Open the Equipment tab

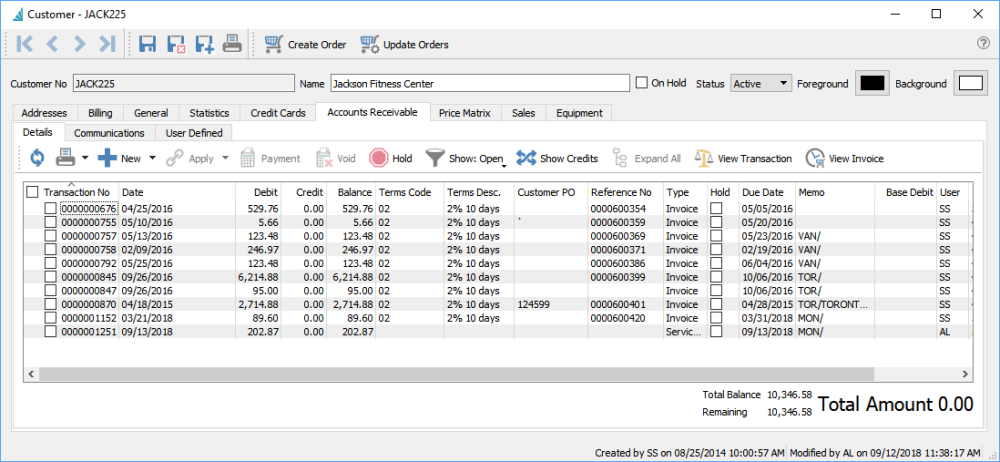[579, 113]
